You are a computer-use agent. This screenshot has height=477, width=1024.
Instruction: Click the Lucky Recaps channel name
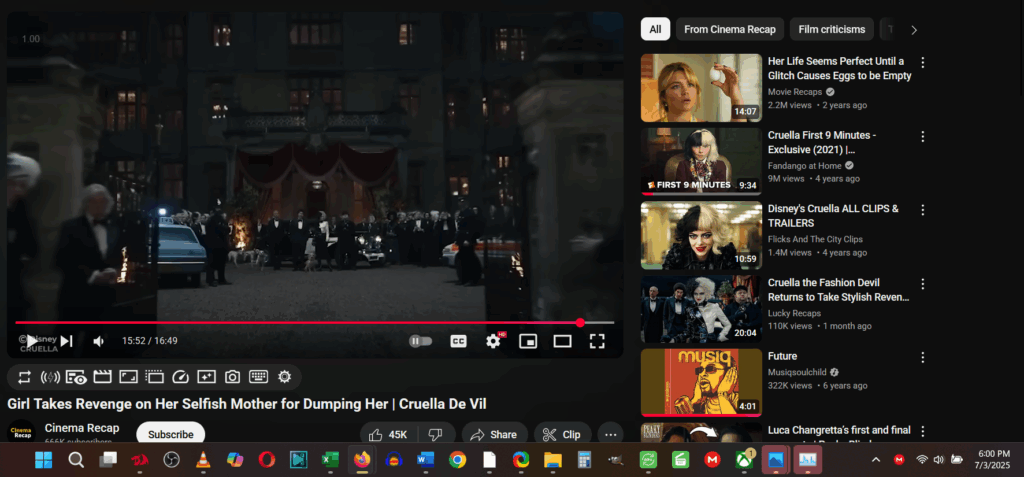point(794,313)
